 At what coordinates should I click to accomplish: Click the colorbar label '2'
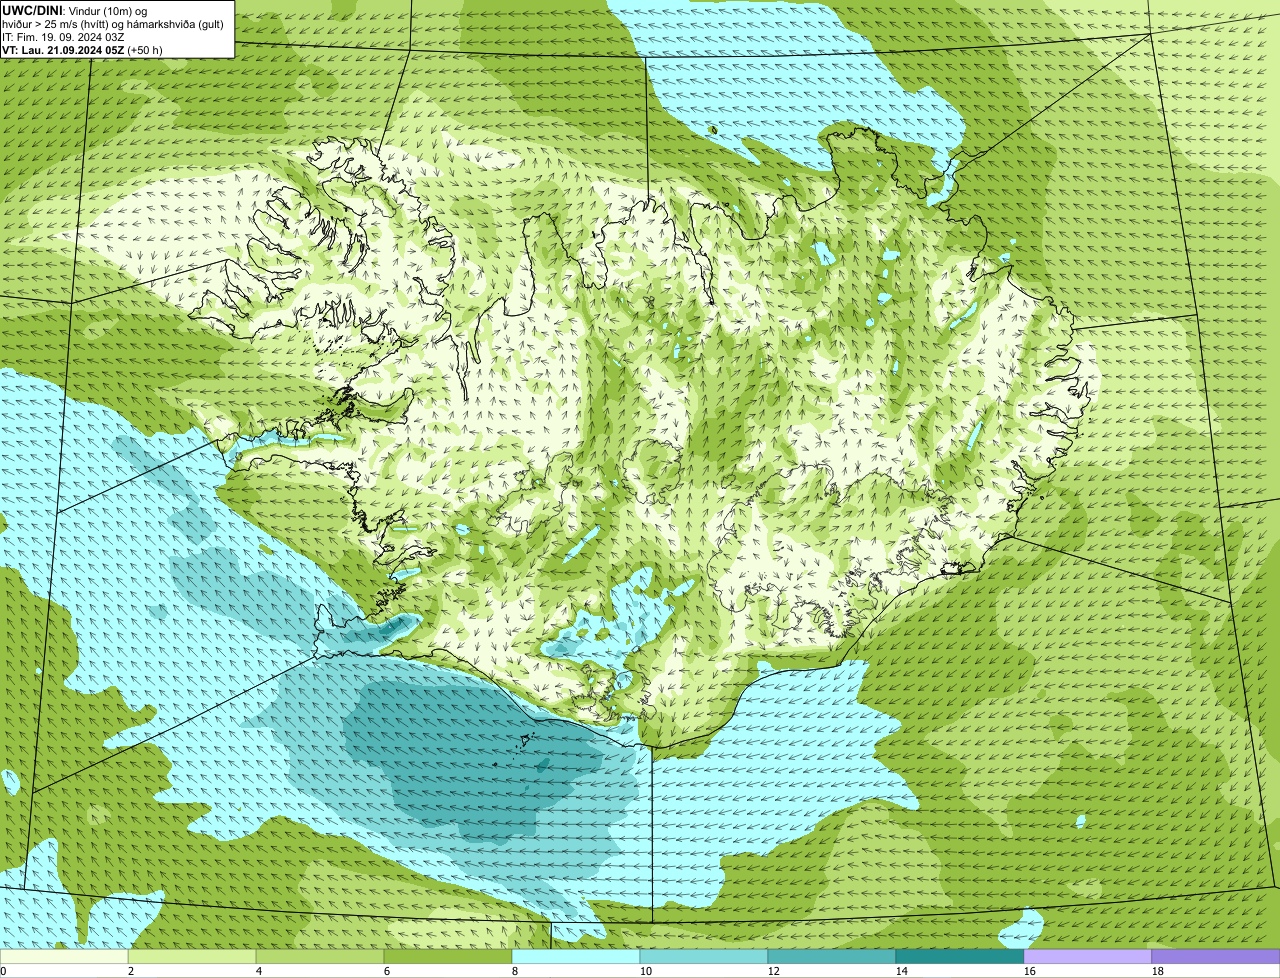131,971
